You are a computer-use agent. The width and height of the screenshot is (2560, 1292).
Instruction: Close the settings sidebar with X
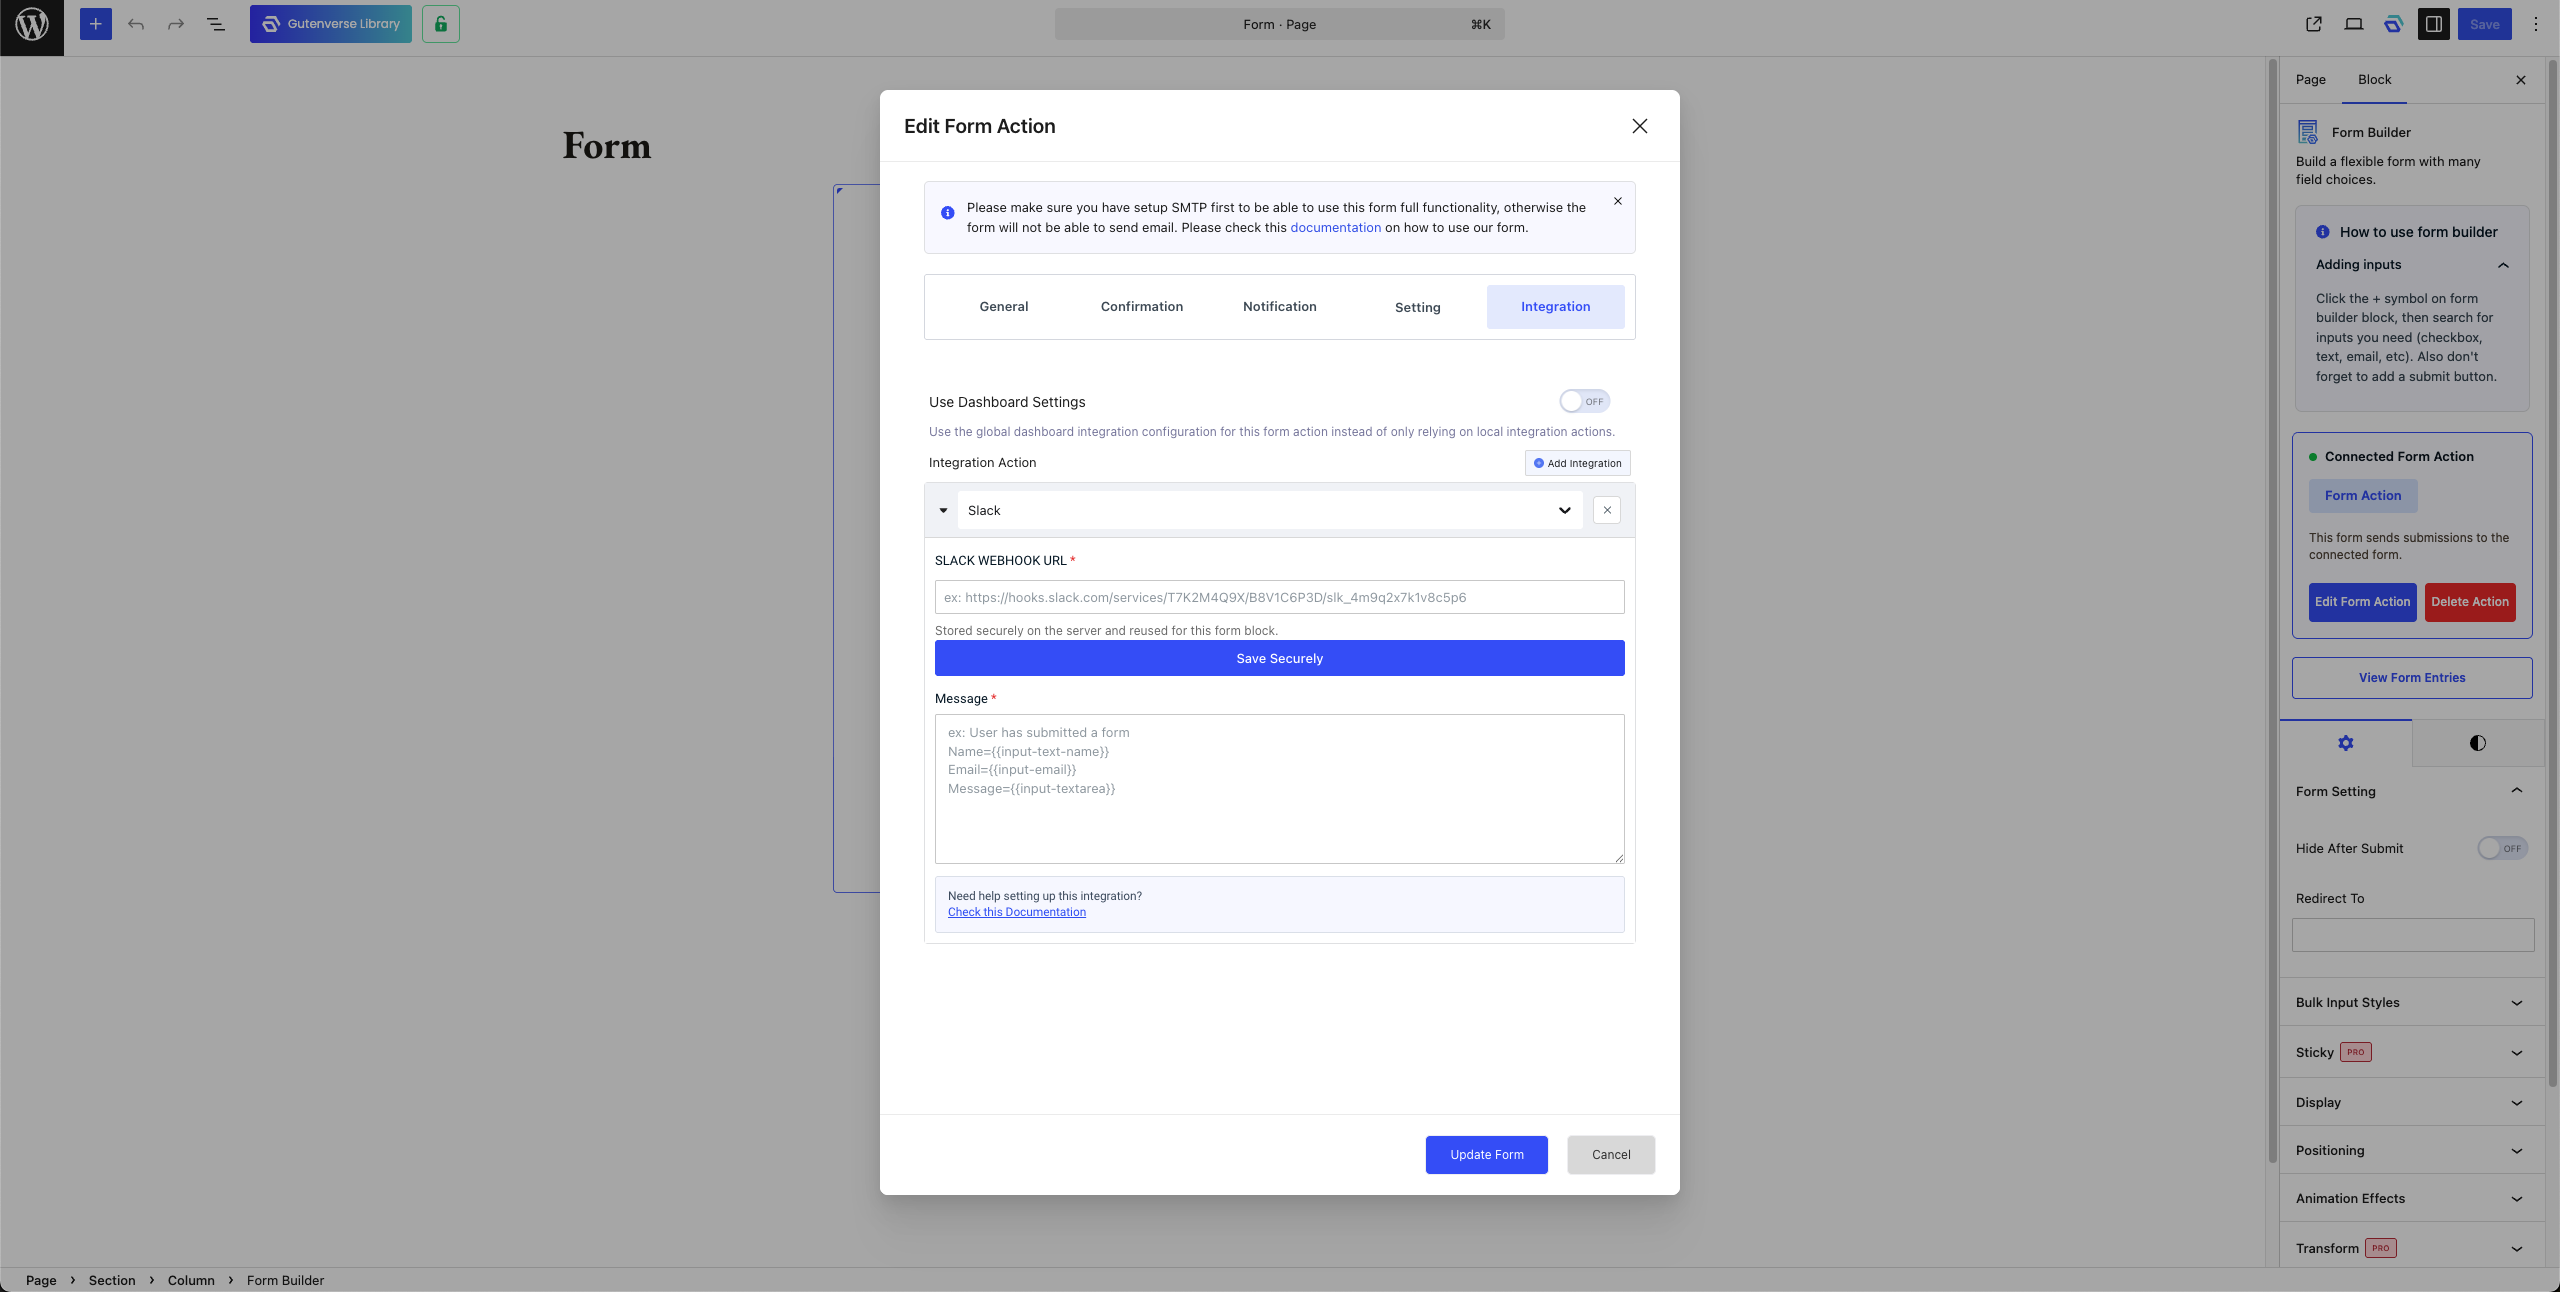click(2521, 80)
